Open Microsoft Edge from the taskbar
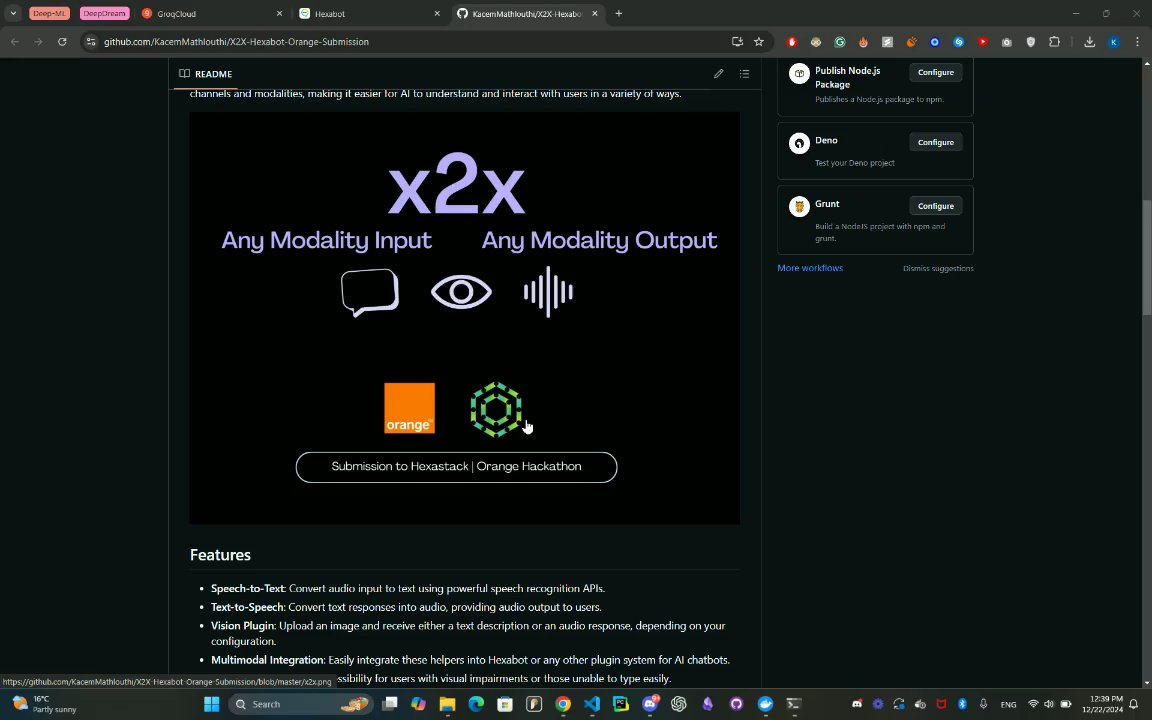The width and height of the screenshot is (1152, 720). 476,704
